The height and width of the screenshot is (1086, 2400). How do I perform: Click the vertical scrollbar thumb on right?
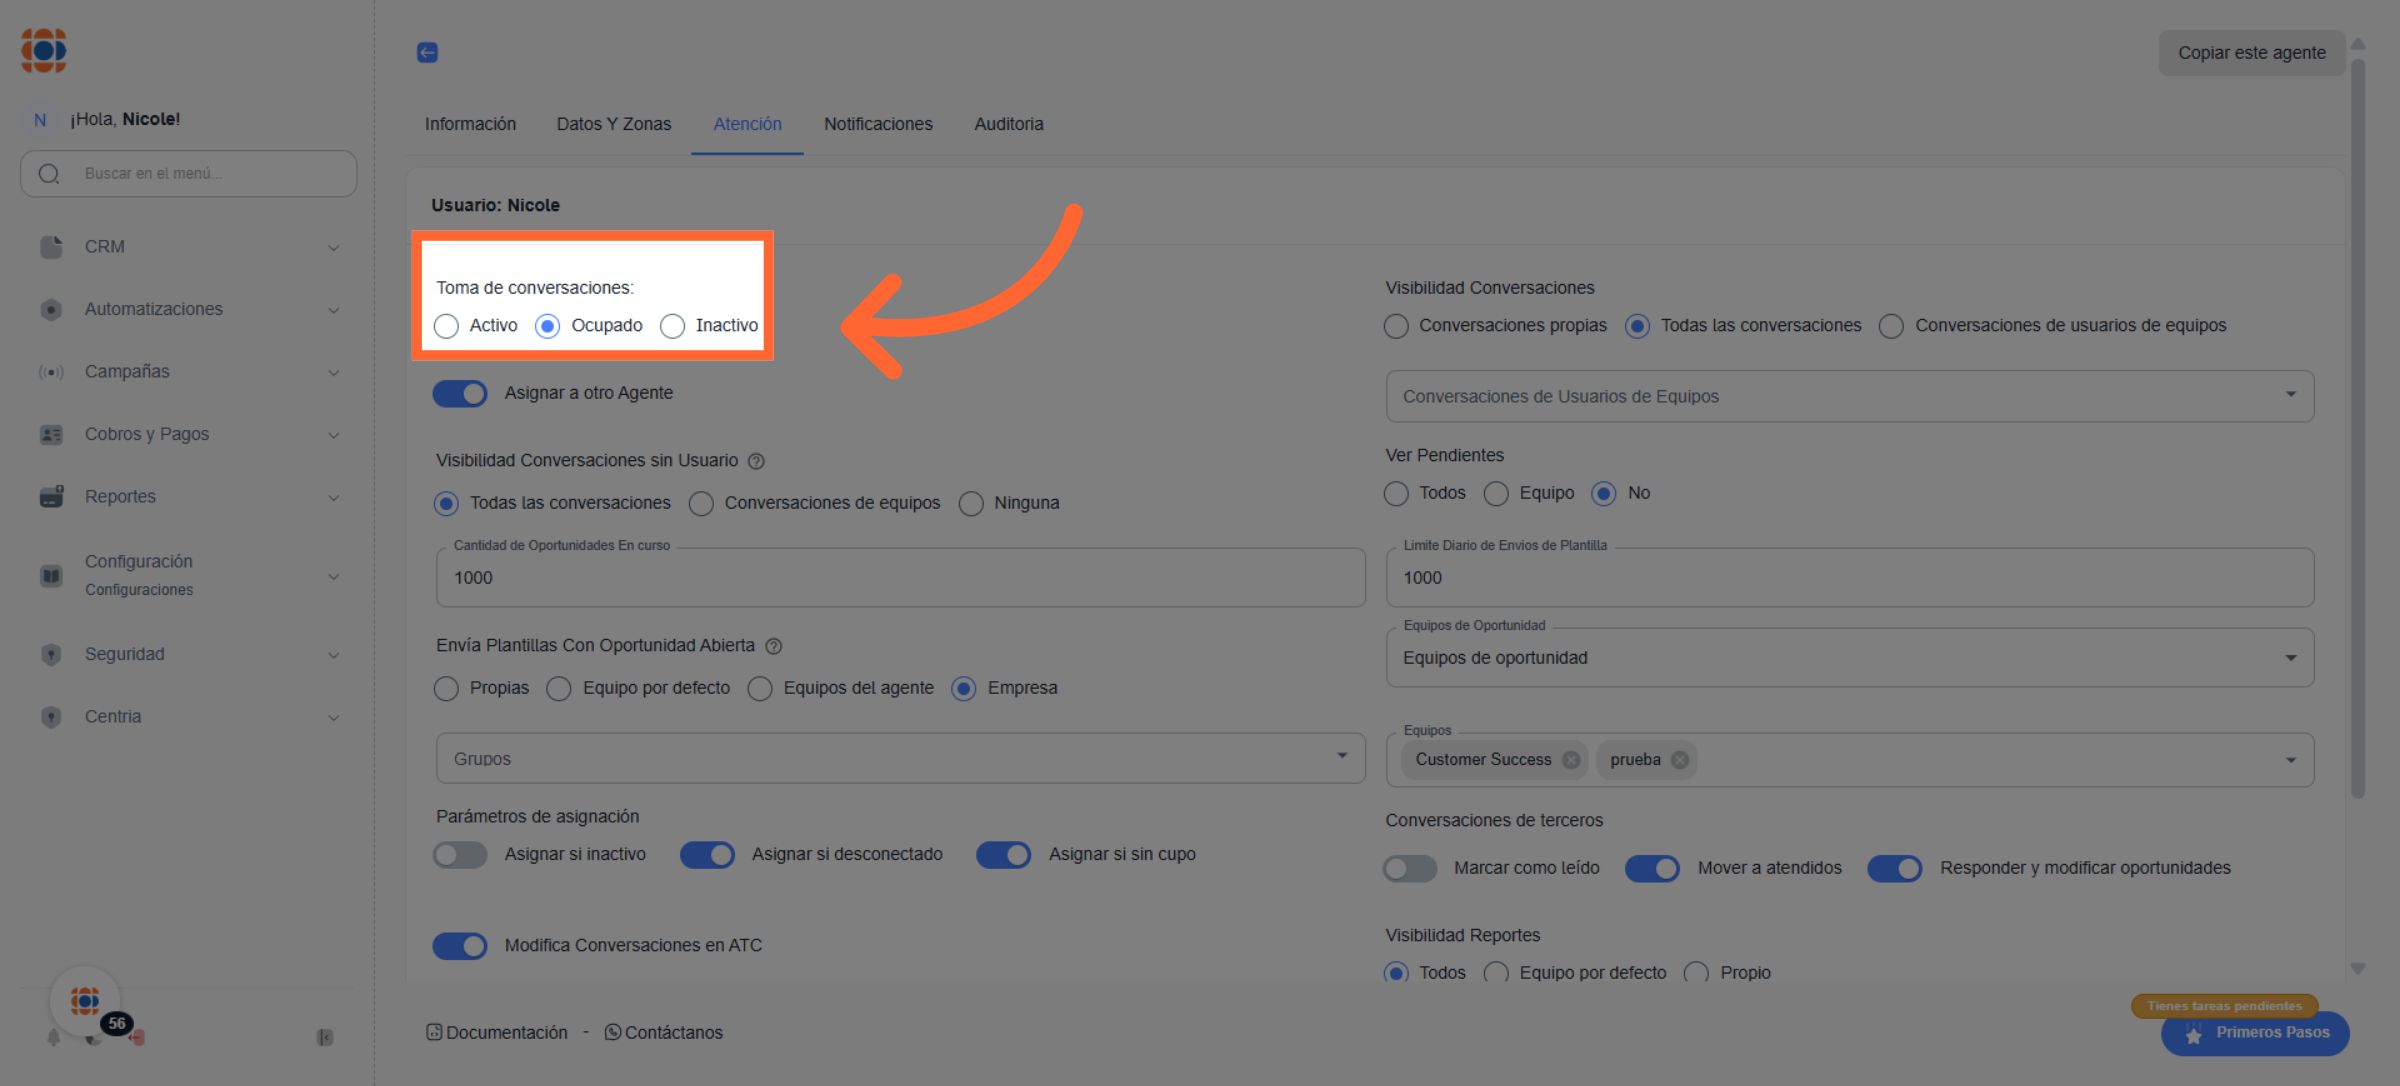pos(2357,430)
